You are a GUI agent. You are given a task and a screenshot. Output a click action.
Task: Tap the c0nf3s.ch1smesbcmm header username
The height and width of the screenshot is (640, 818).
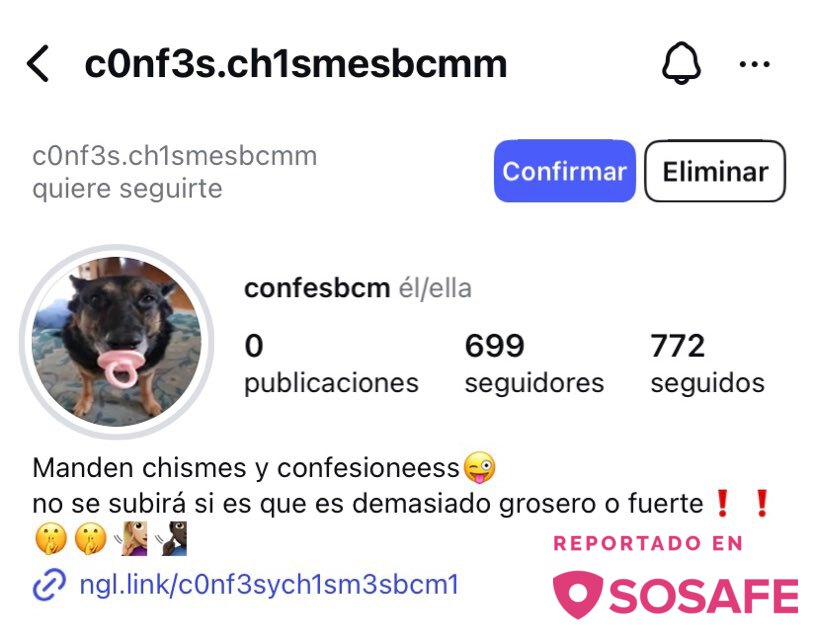coord(296,65)
